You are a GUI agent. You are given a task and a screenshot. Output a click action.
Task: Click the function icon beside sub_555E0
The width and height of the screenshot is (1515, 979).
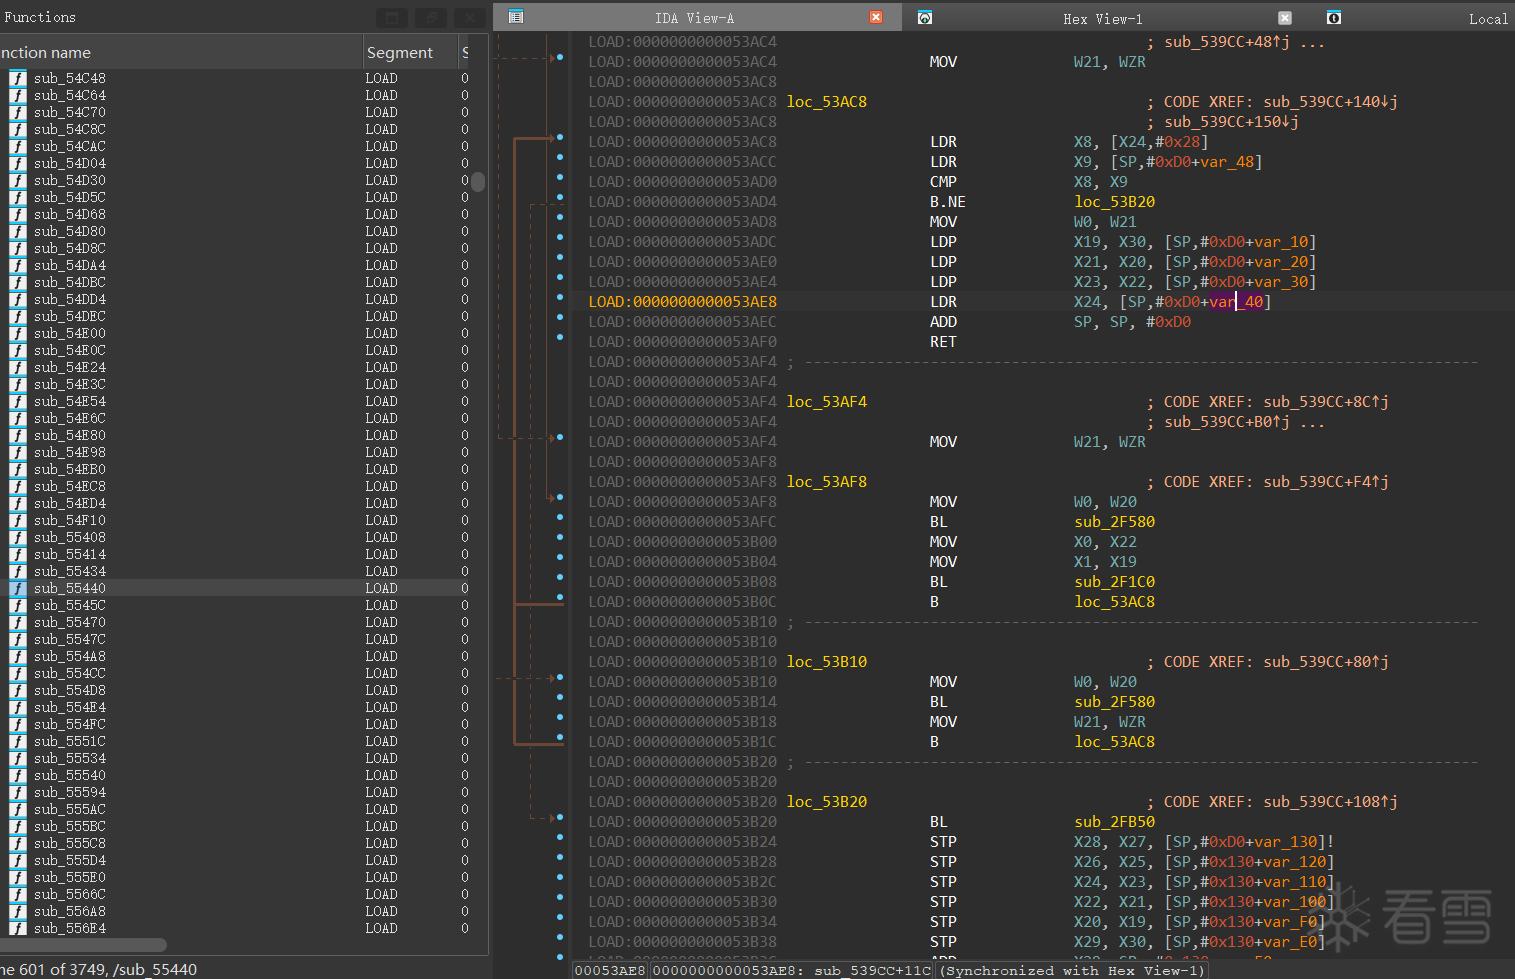click(x=18, y=877)
